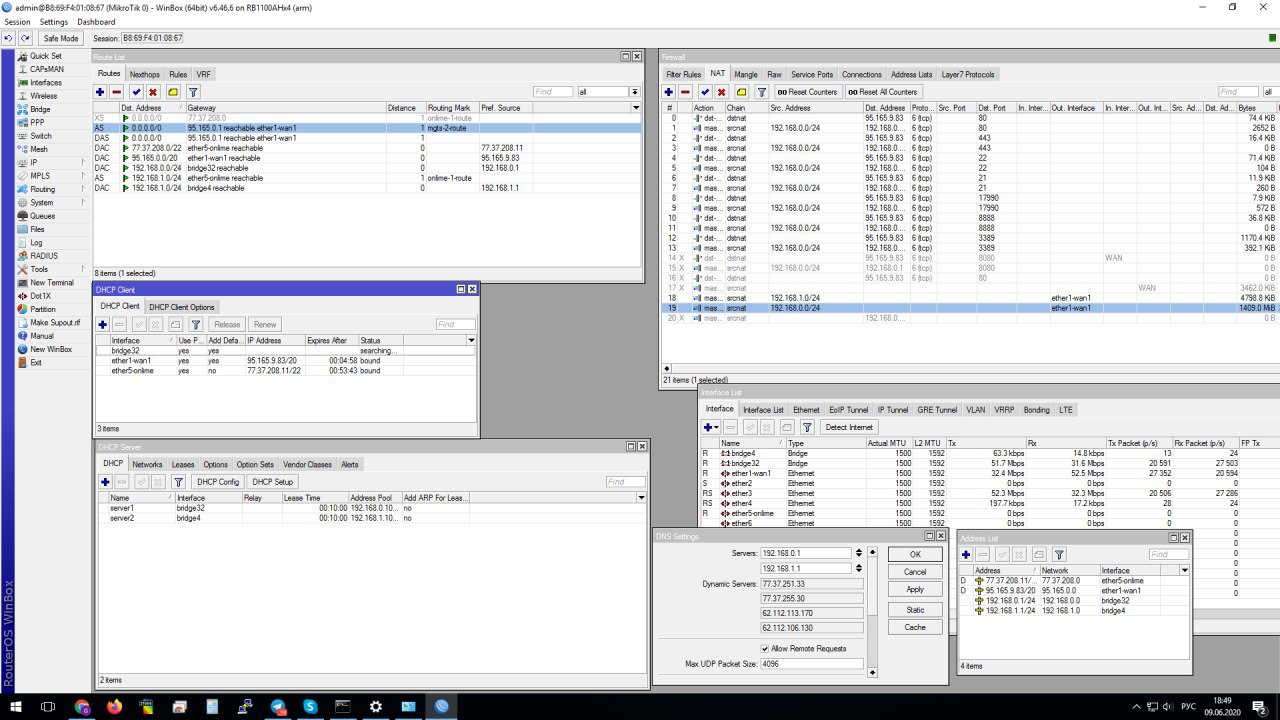Click the Apply button in DNS Settings
This screenshot has height=720, width=1280.
(914, 590)
